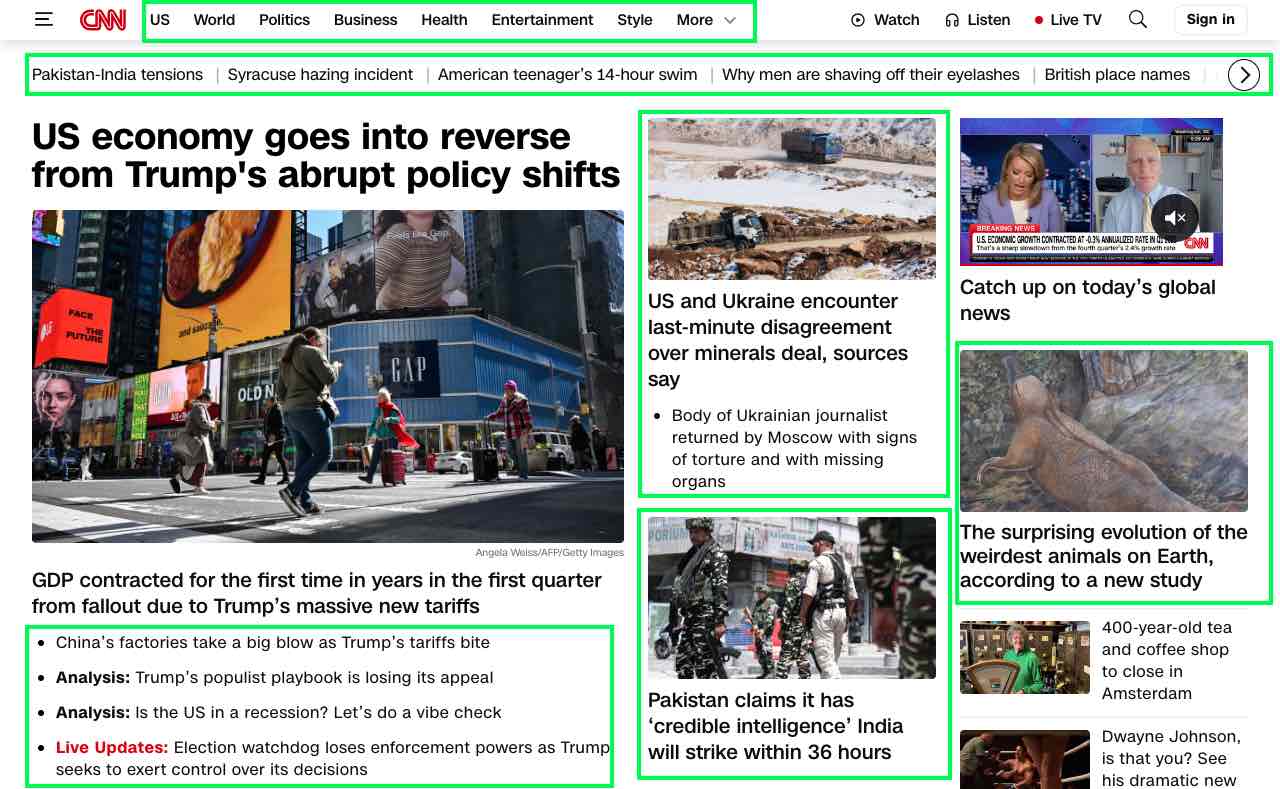Open Syracuse hazing incident topic
The height and width of the screenshot is (789, 1280).
[x=320, y=75]
